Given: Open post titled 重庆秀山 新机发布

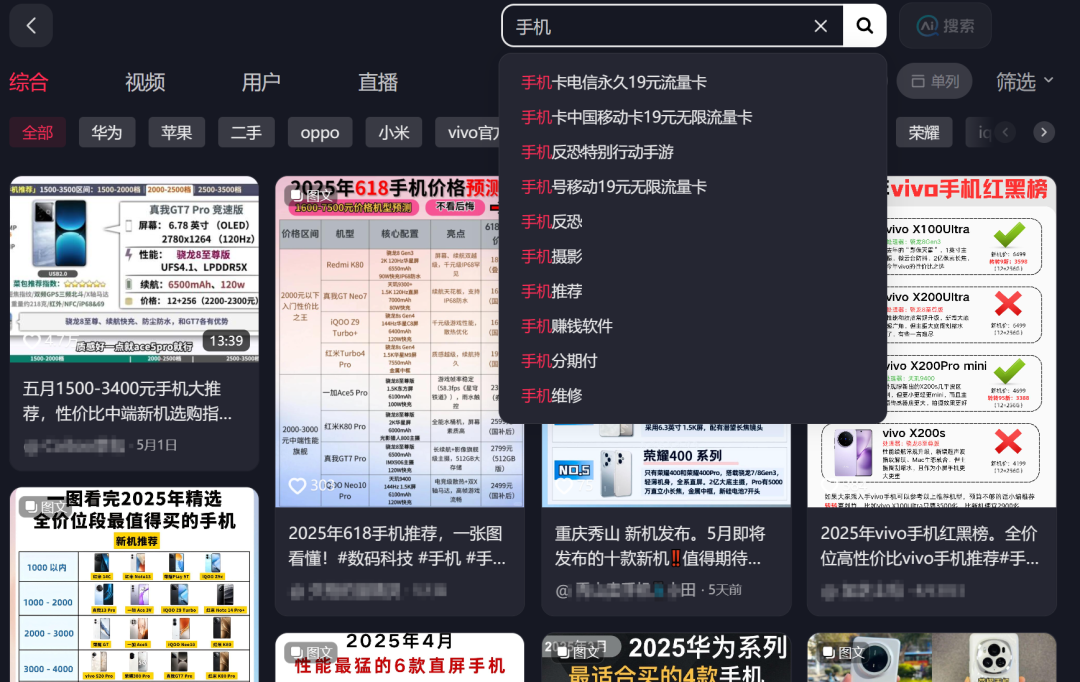Looking at the screenshot, I should click(x=660, y=546).
